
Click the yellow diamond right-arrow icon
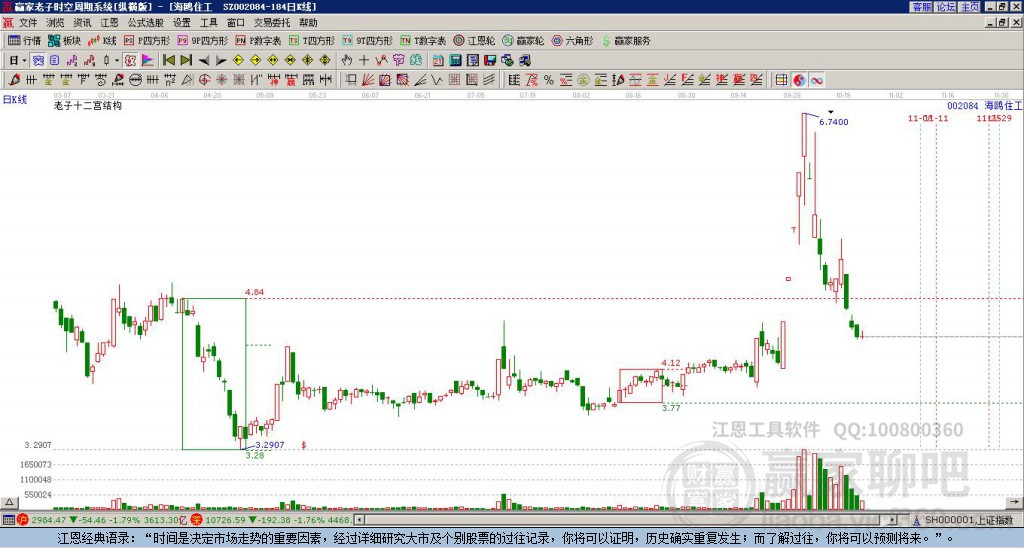pos(255,61)
